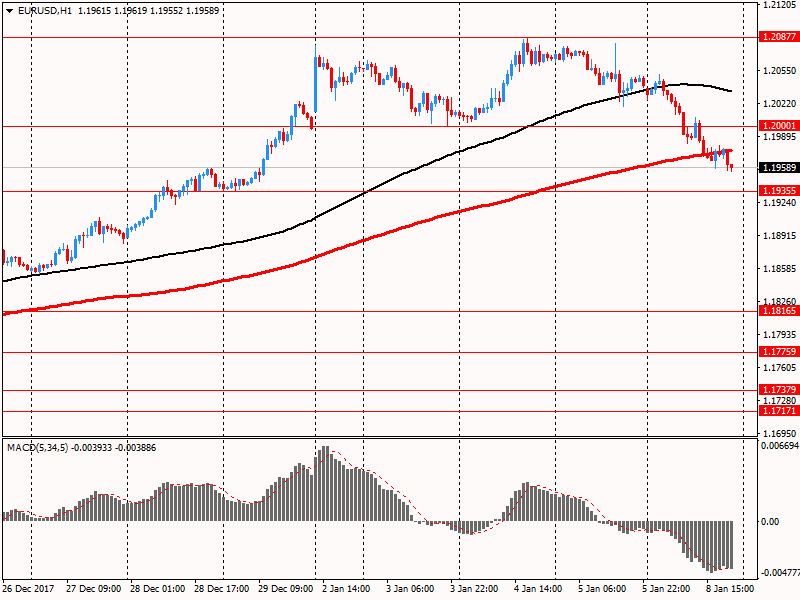800x600 pixels.
Task: Click the 5 Jan 06:00 time axis label
Action: (x=602, y=589)
